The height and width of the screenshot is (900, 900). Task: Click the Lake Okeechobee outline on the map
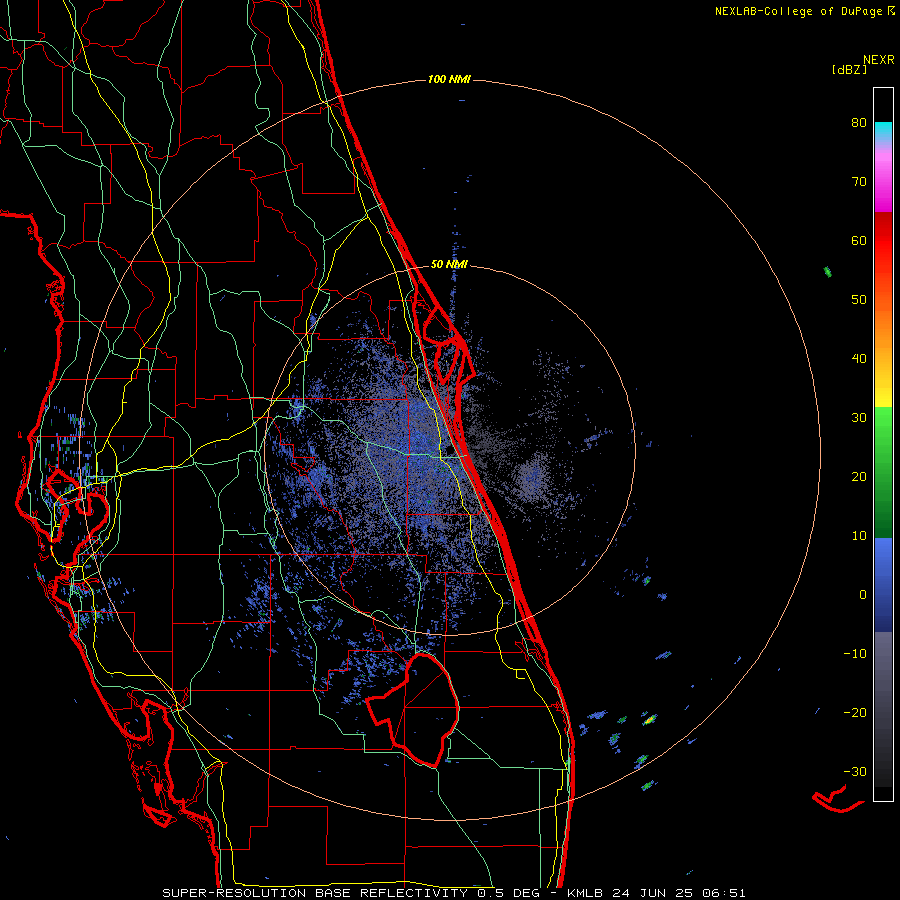tap(413, 710)
